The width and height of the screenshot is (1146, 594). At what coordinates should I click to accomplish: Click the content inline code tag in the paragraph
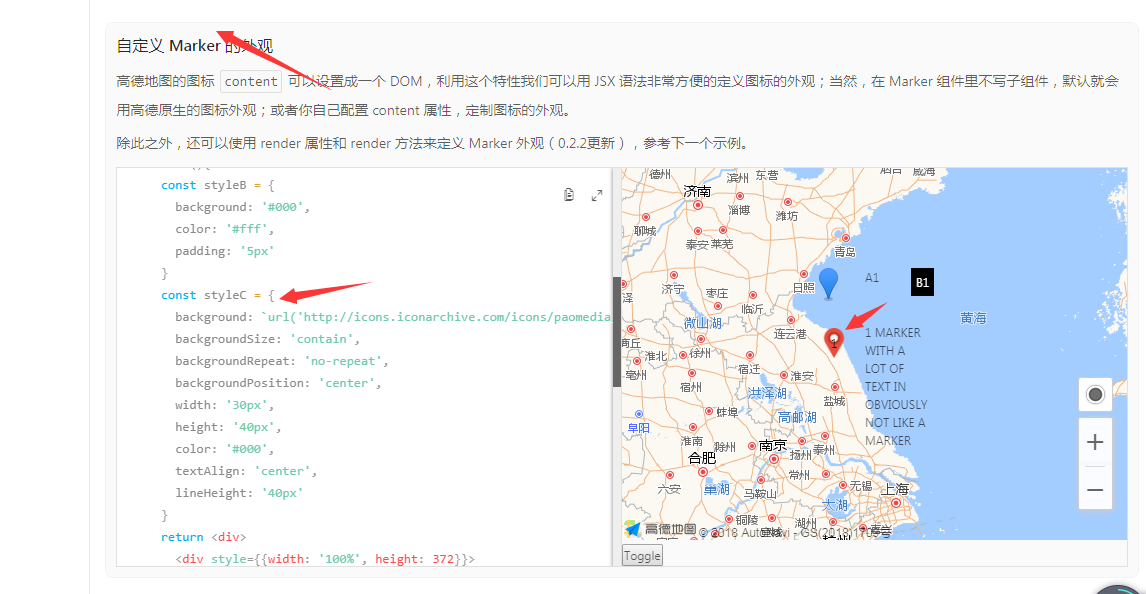pyautogui.click(x=250, y=81)
